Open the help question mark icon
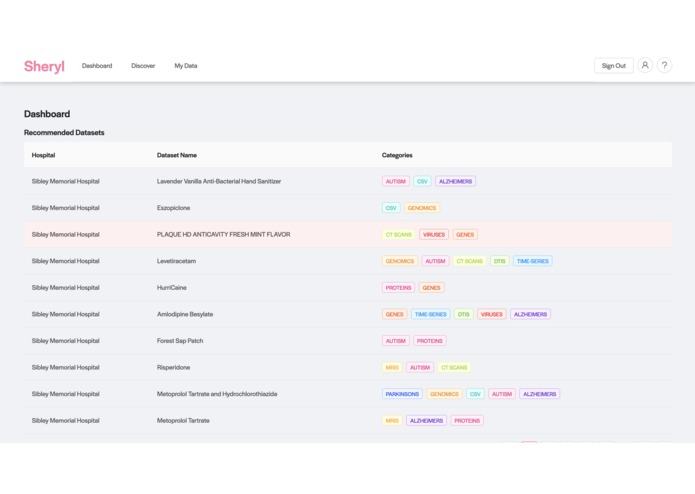 click(x=664, y=66)
